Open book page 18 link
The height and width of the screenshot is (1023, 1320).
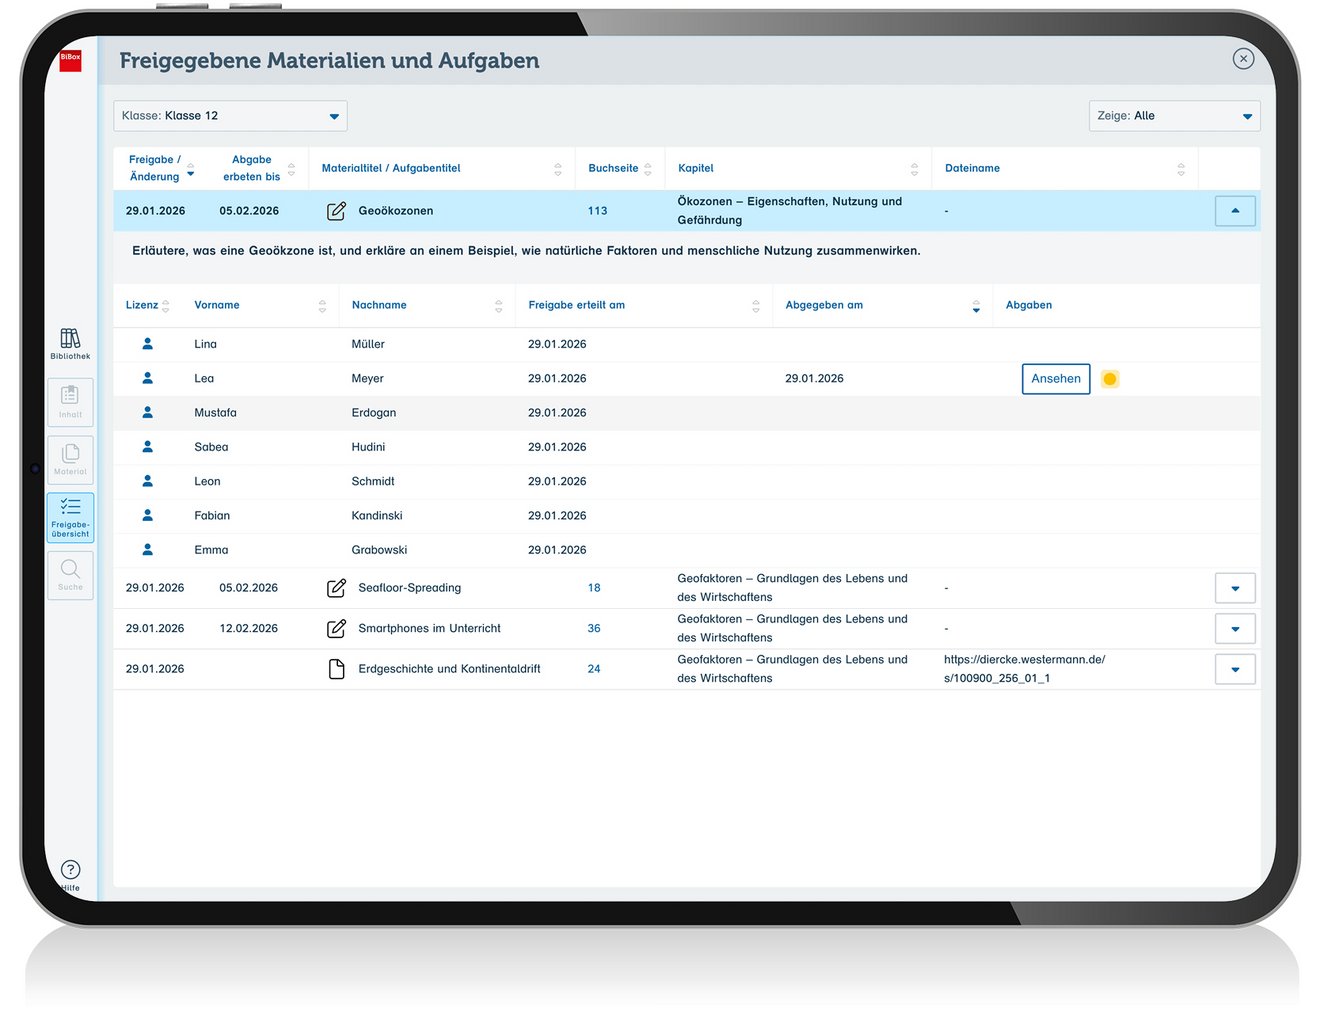(594, 588)
